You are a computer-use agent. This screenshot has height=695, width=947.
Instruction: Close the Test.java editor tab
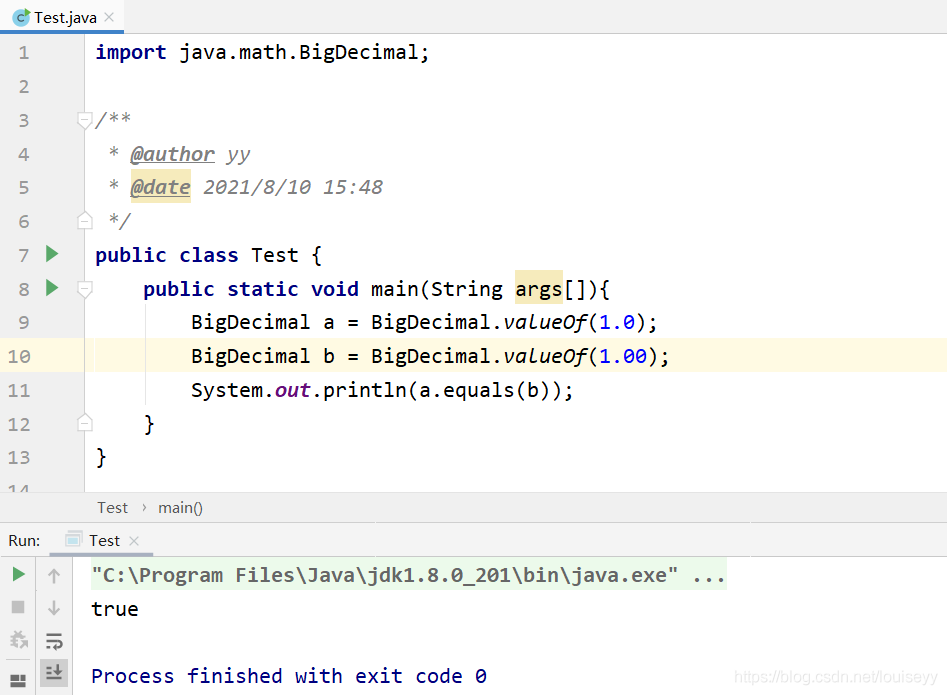tap(109, 18)
